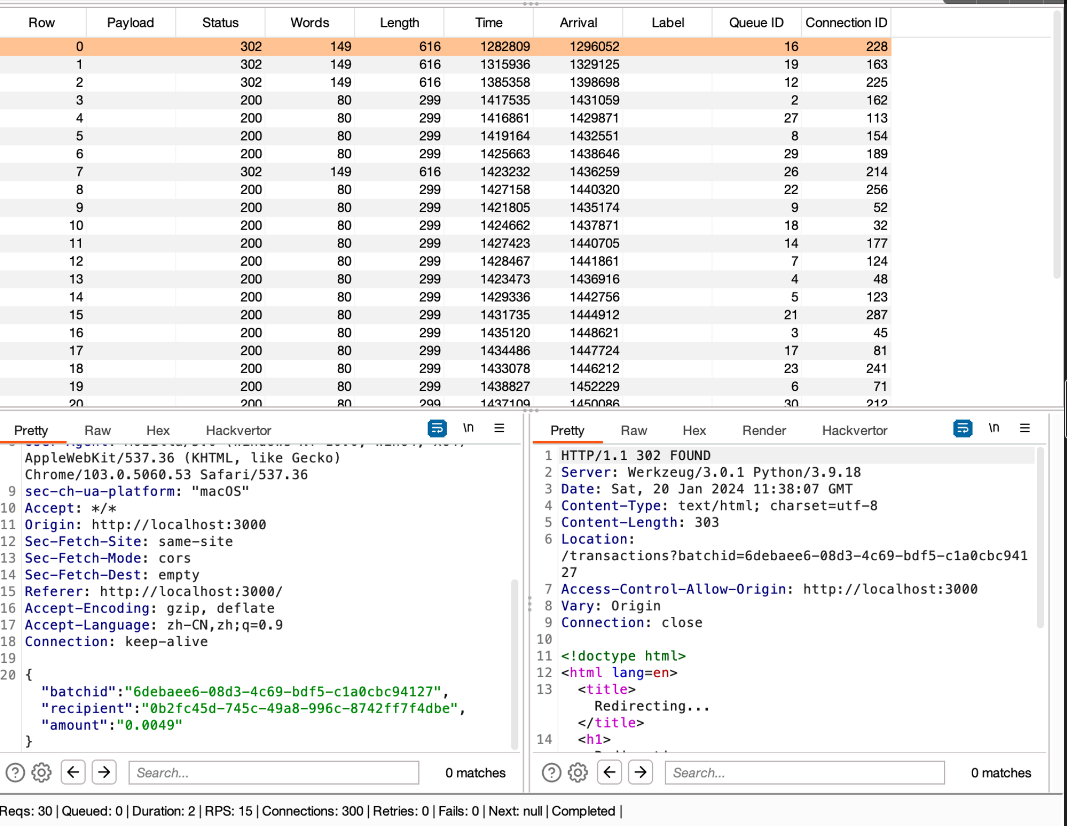Open request panel hamburger options menu

(500, 428)
